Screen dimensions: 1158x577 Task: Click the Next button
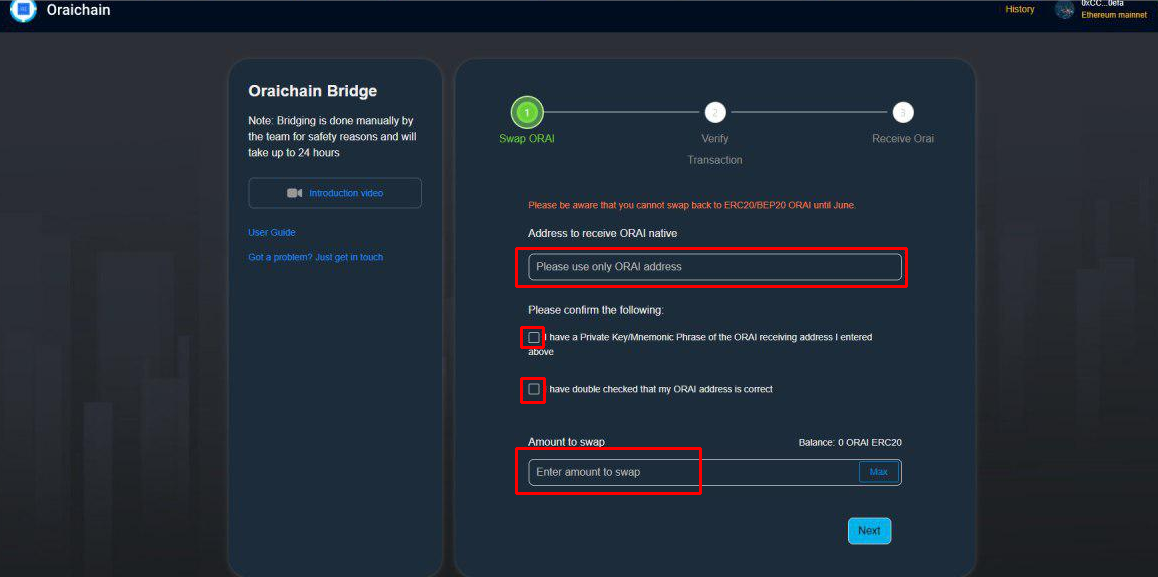pos(869,531)
